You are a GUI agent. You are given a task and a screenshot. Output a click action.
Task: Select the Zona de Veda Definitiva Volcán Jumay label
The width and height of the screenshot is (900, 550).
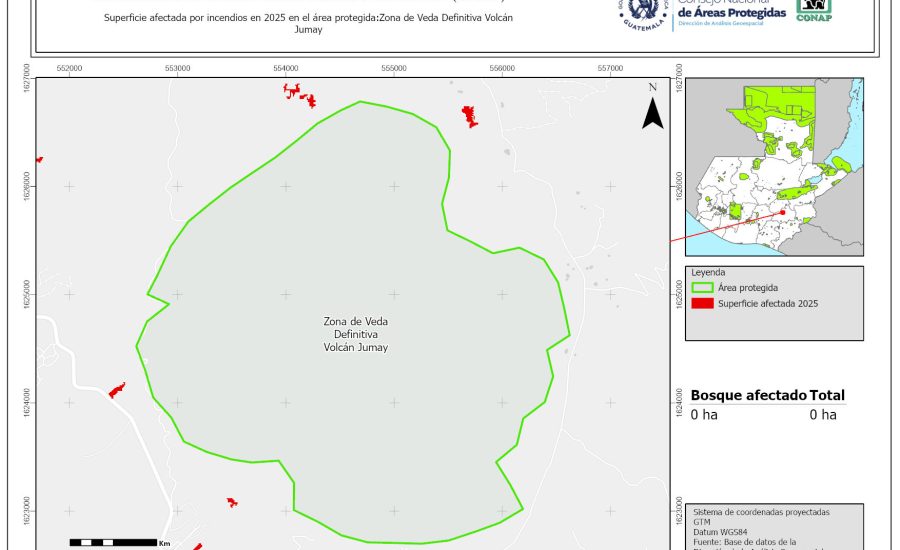click(x=355, y=334)
